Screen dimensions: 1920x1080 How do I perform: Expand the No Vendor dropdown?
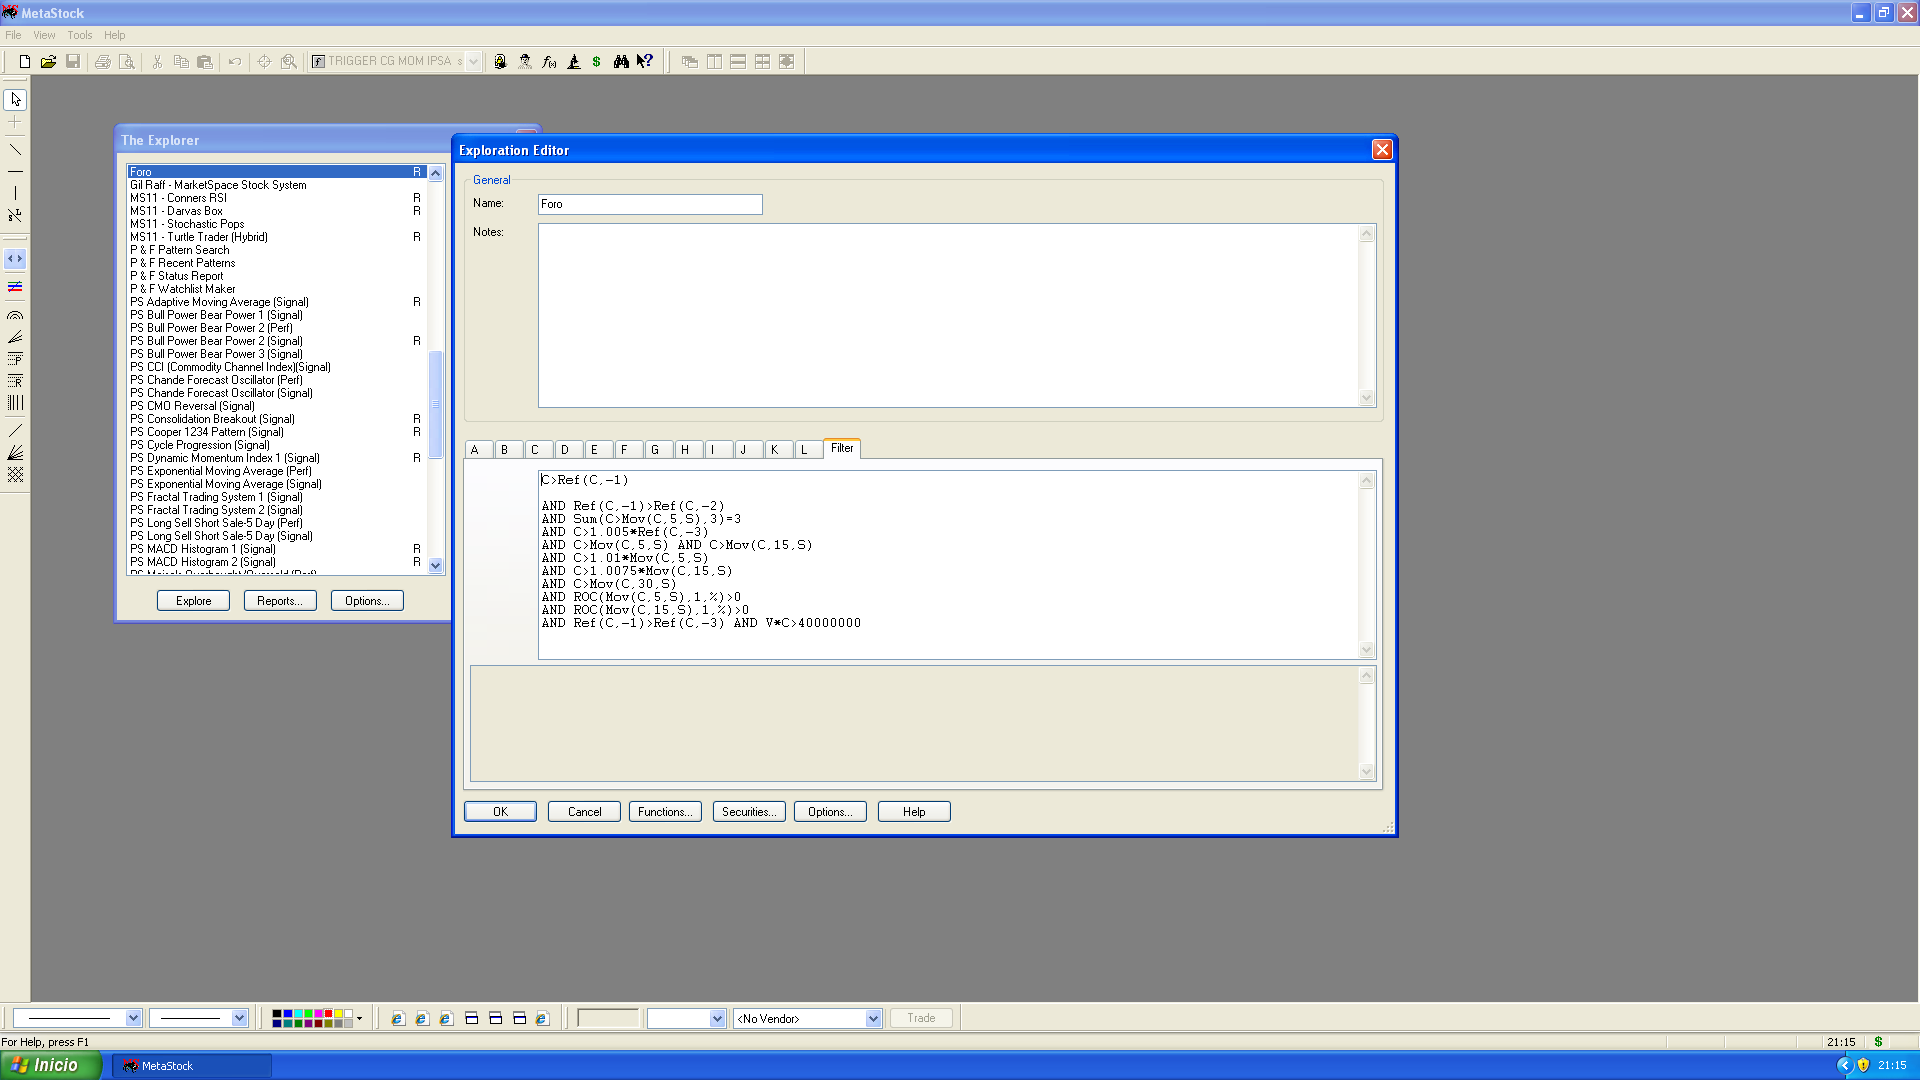(873, 1019)
